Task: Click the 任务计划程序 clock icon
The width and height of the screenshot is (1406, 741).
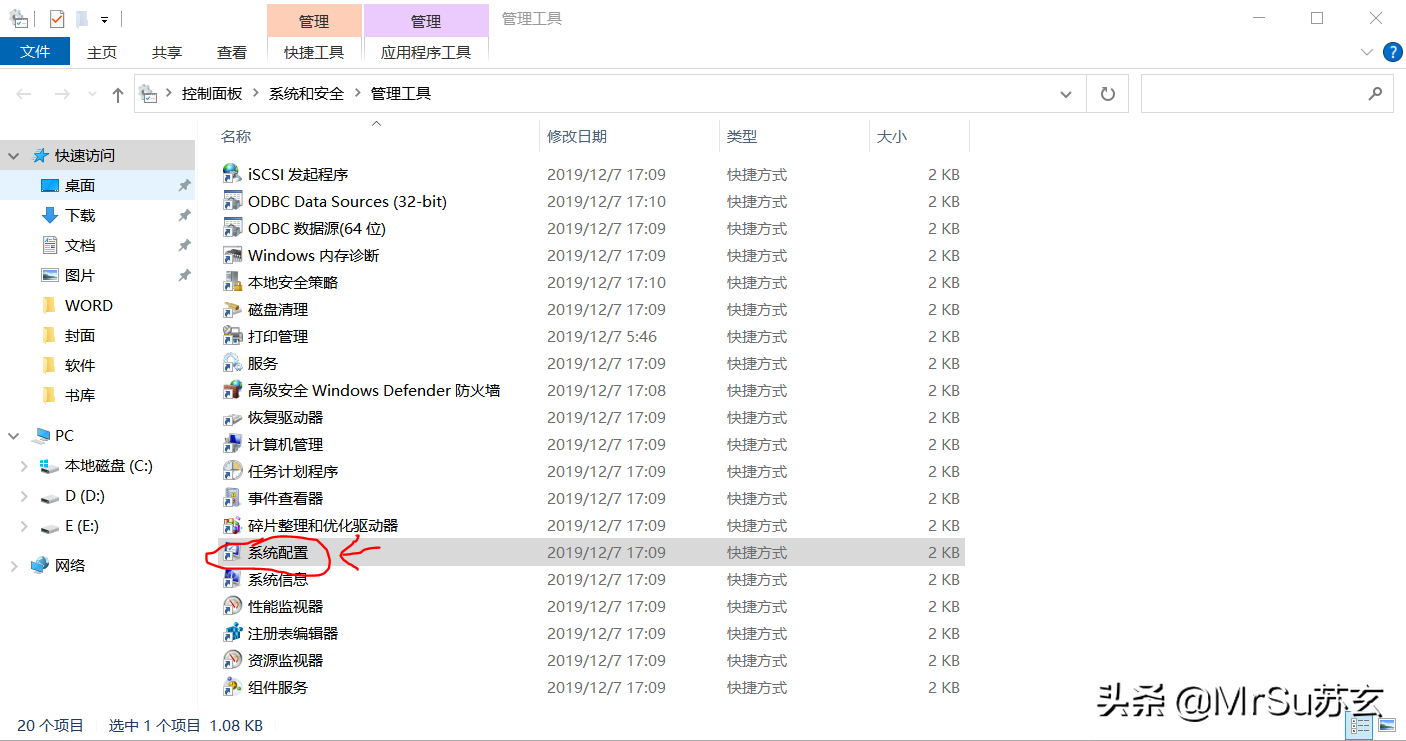Action: point(232,471)
